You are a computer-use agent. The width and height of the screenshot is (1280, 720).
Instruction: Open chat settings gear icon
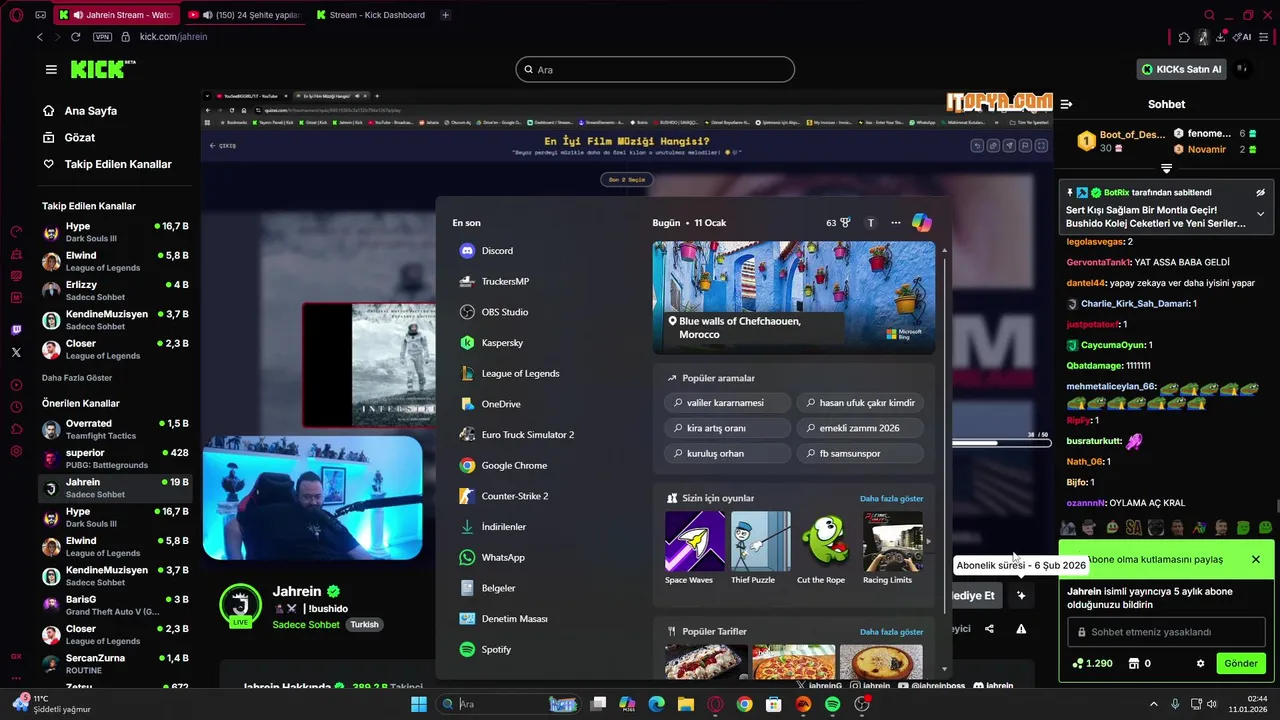pyautogui.click(x=1200, y=663)
